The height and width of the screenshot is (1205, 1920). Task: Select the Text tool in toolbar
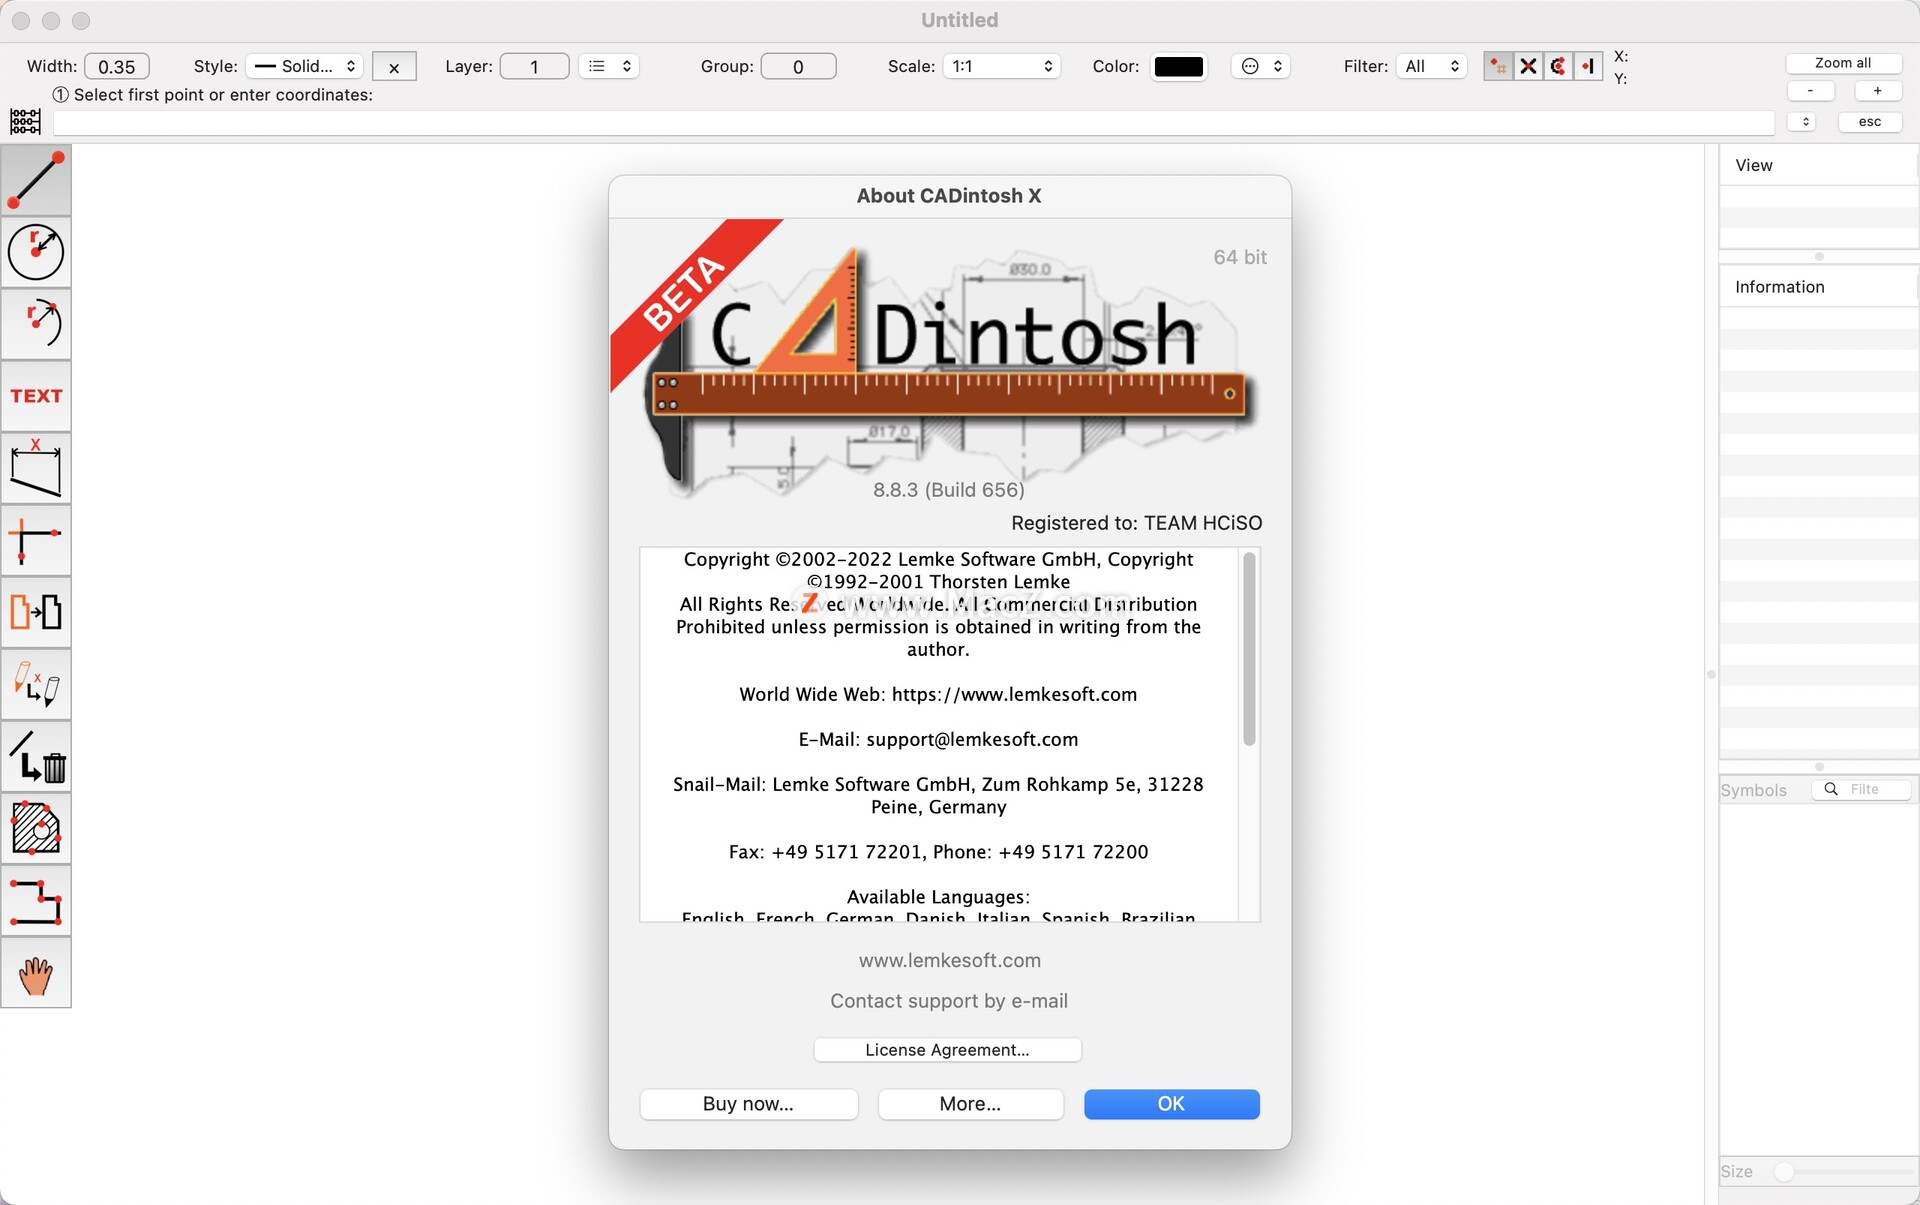pyautogui.click(x=37, y=396)
